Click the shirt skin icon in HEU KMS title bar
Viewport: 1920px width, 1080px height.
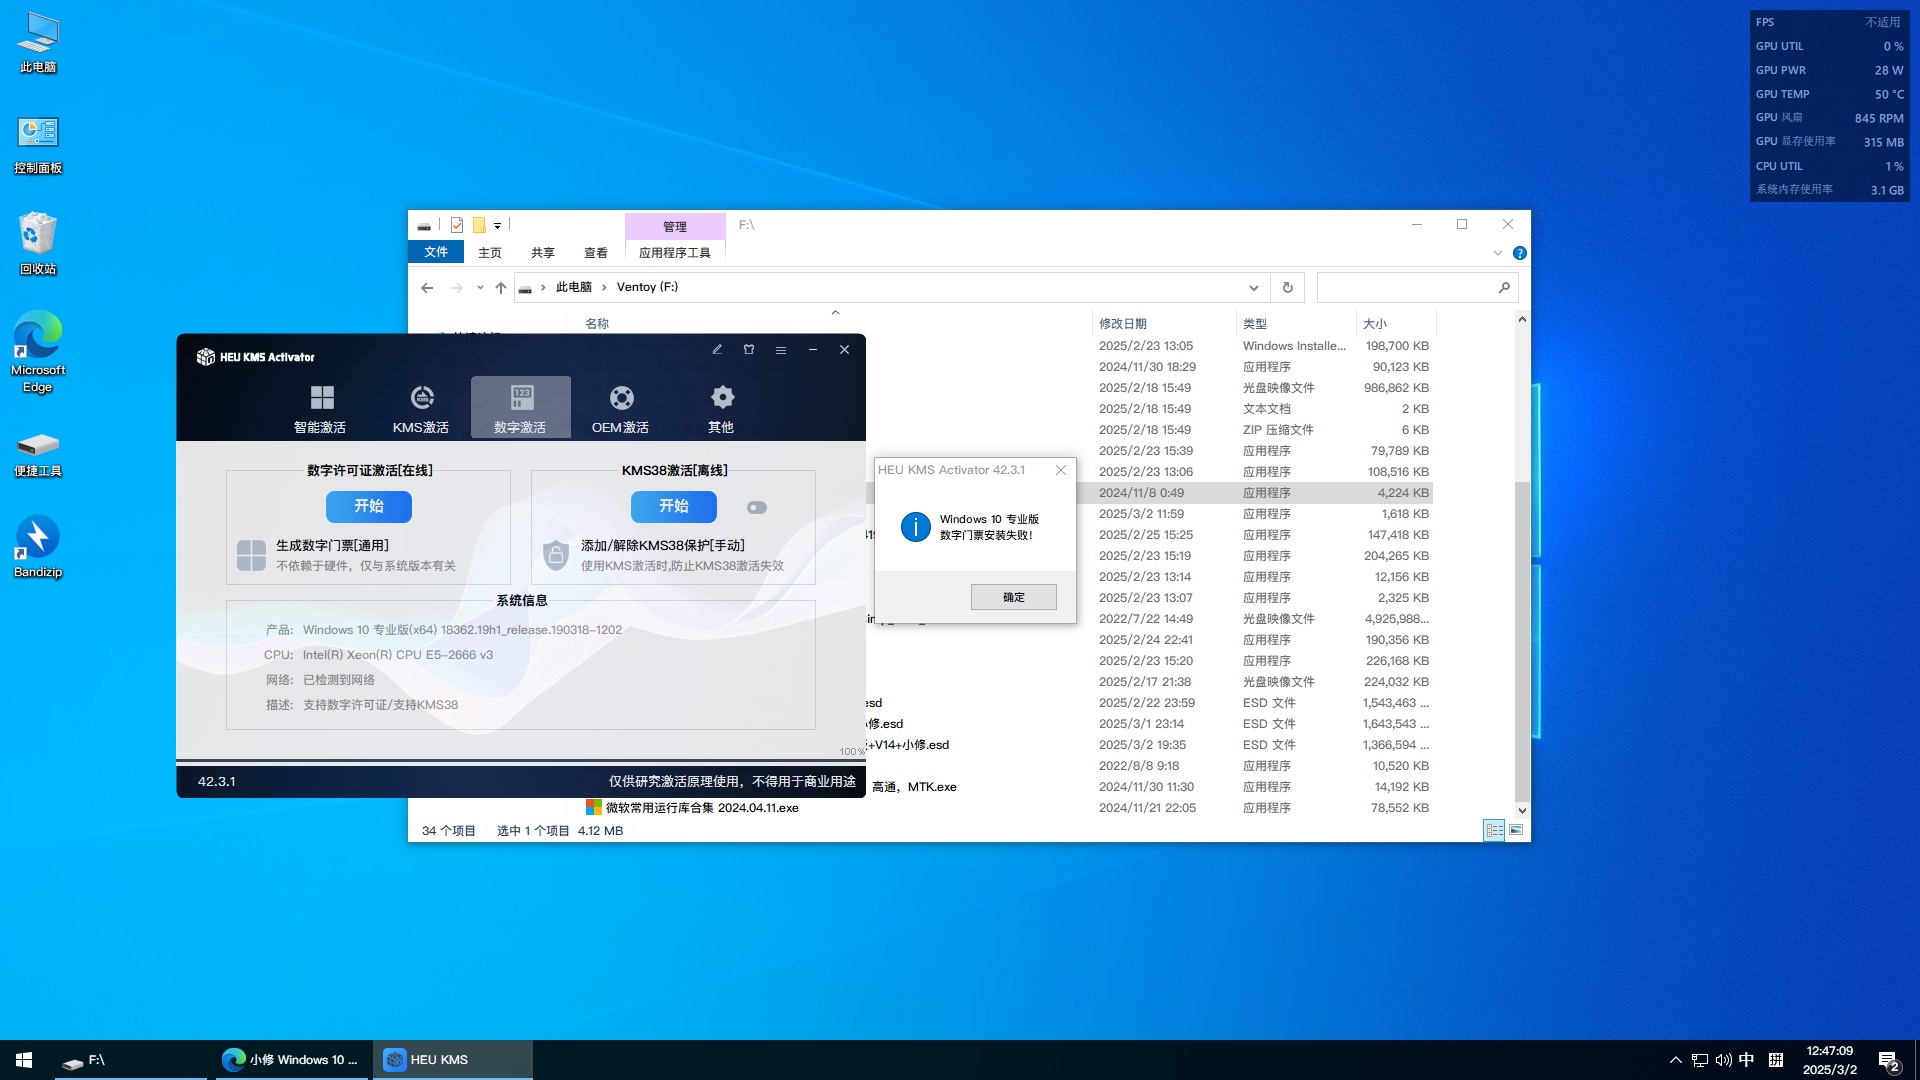[x=749, y=350]
